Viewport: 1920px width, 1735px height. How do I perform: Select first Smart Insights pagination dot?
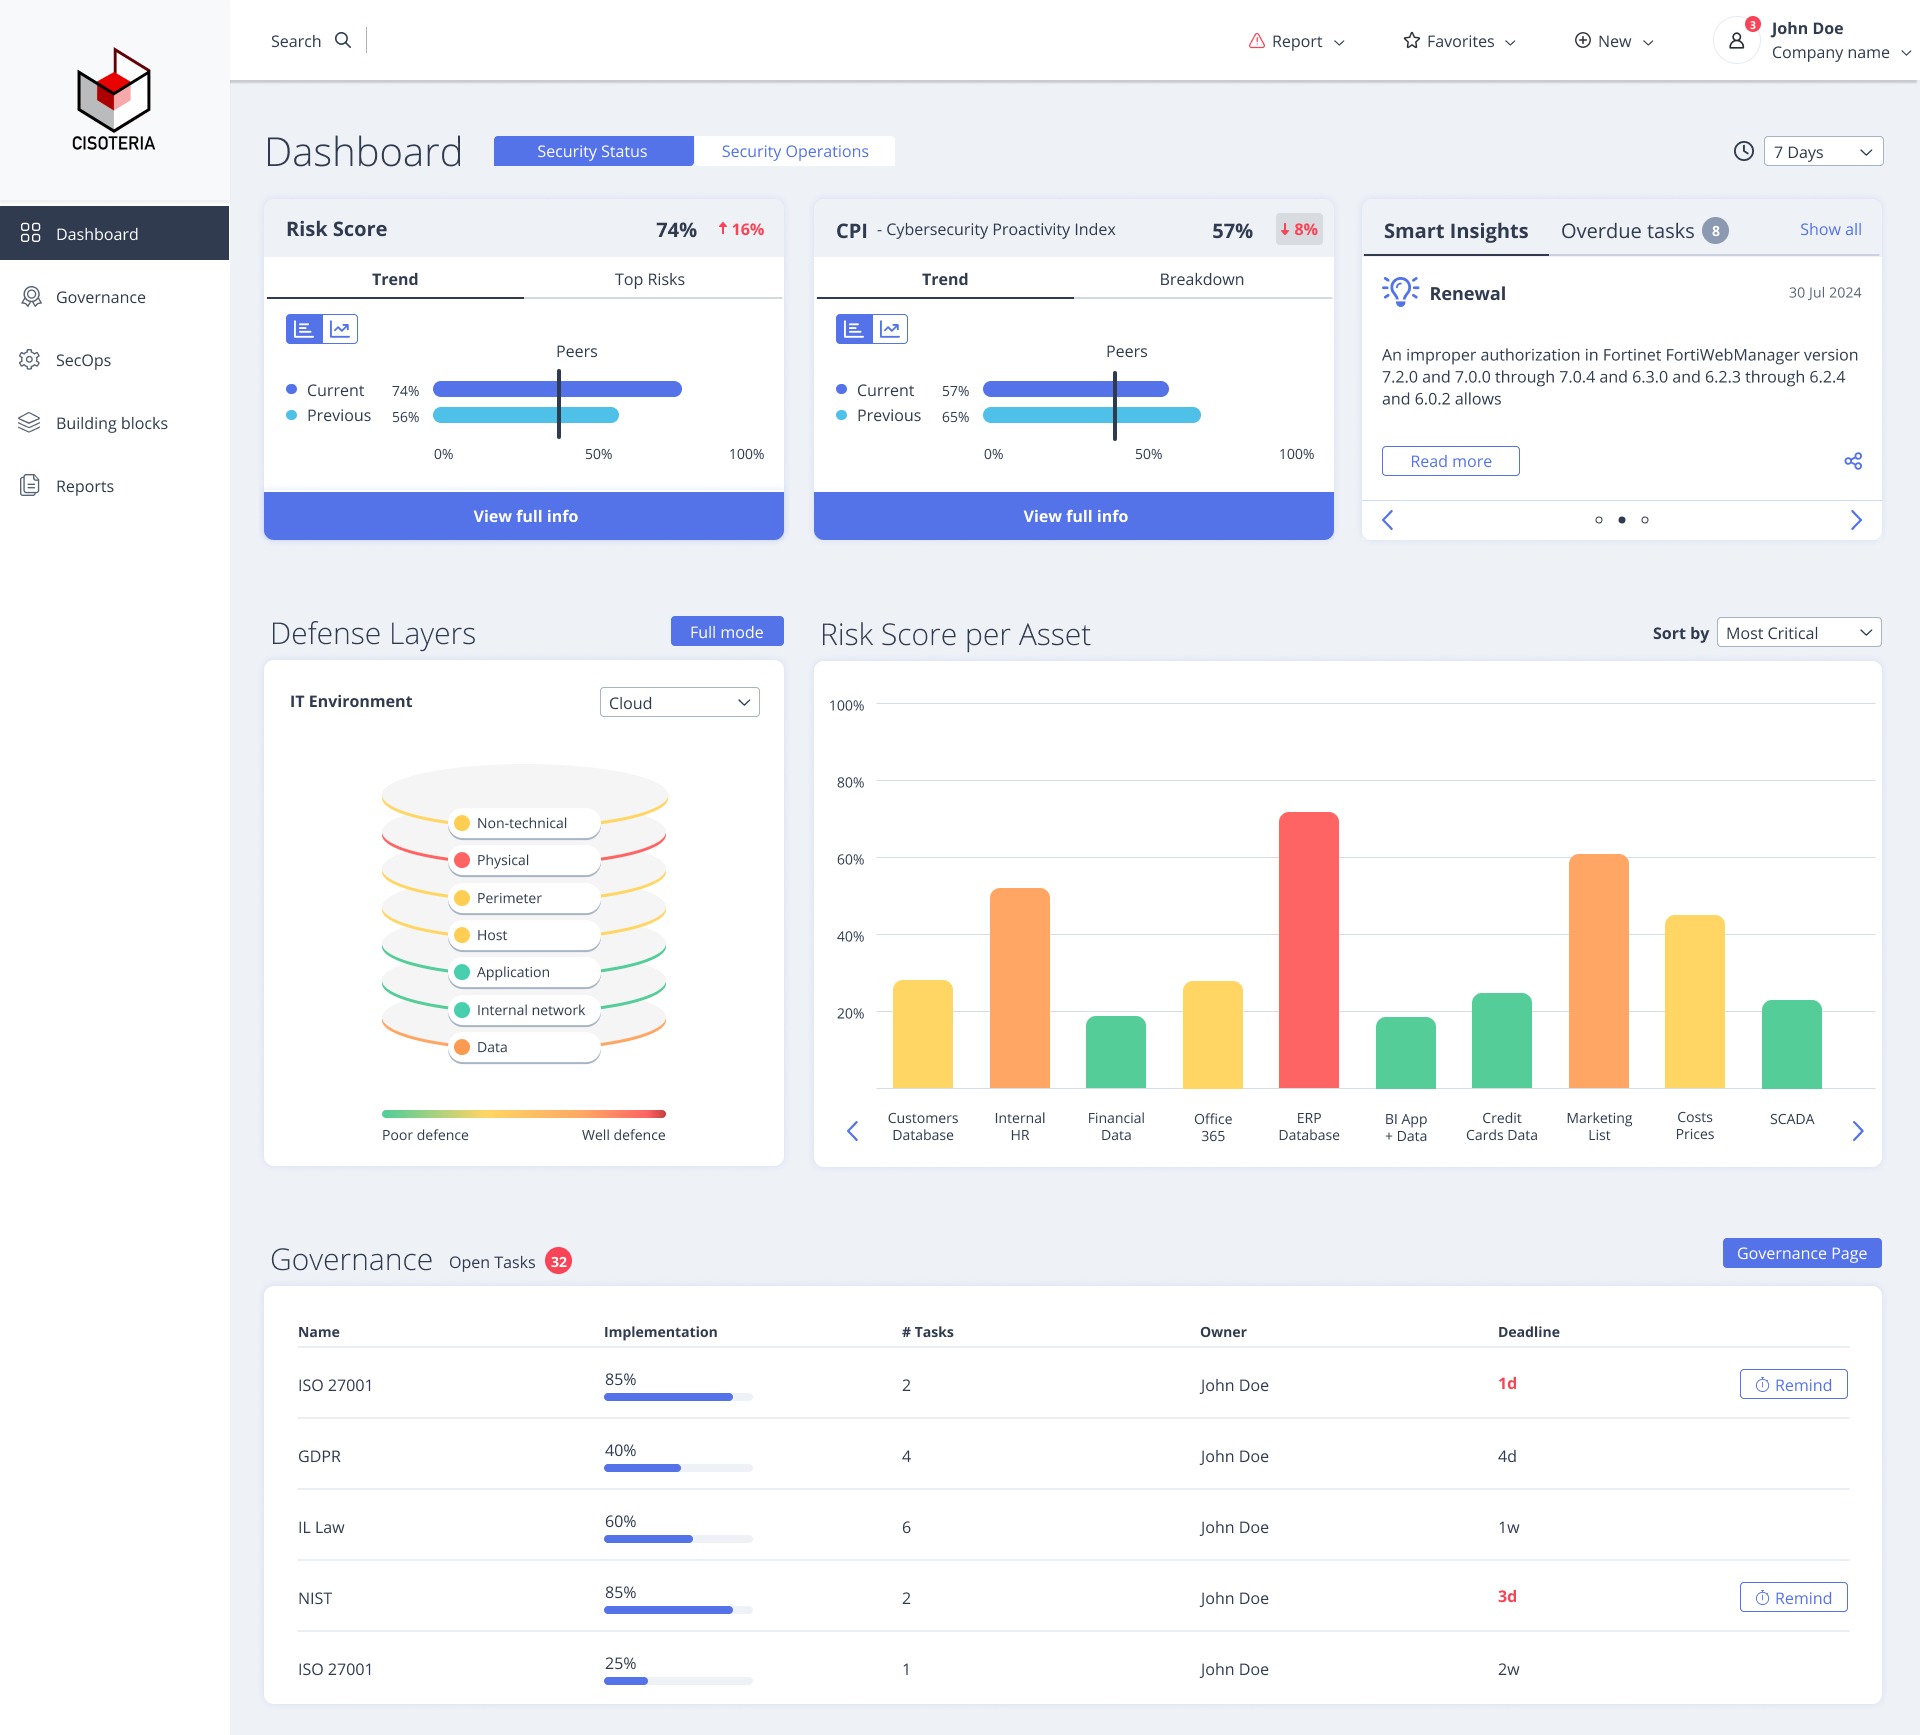pos(1599,520)
